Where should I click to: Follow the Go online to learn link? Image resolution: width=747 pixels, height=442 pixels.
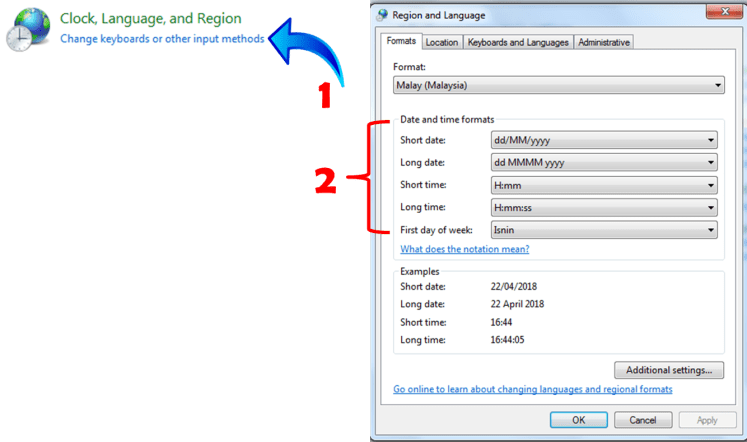pyautogui.click(x=532, y=389)
